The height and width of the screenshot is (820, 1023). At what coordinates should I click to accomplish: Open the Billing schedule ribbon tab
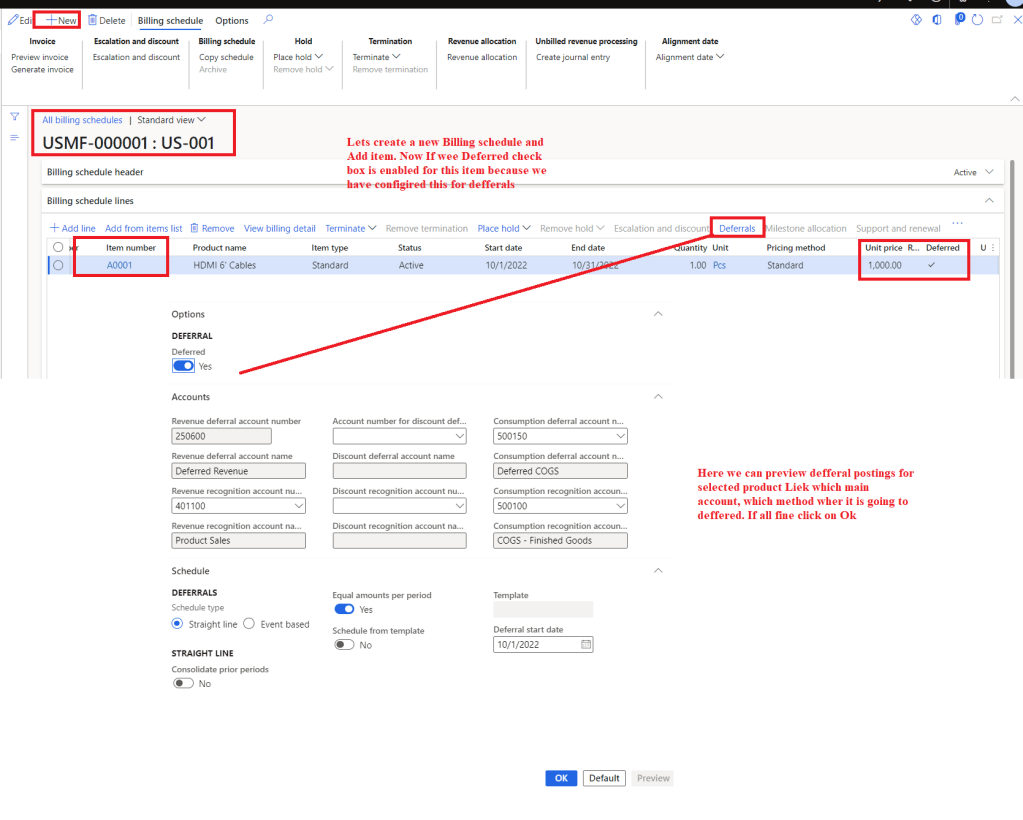coord(170,21)
